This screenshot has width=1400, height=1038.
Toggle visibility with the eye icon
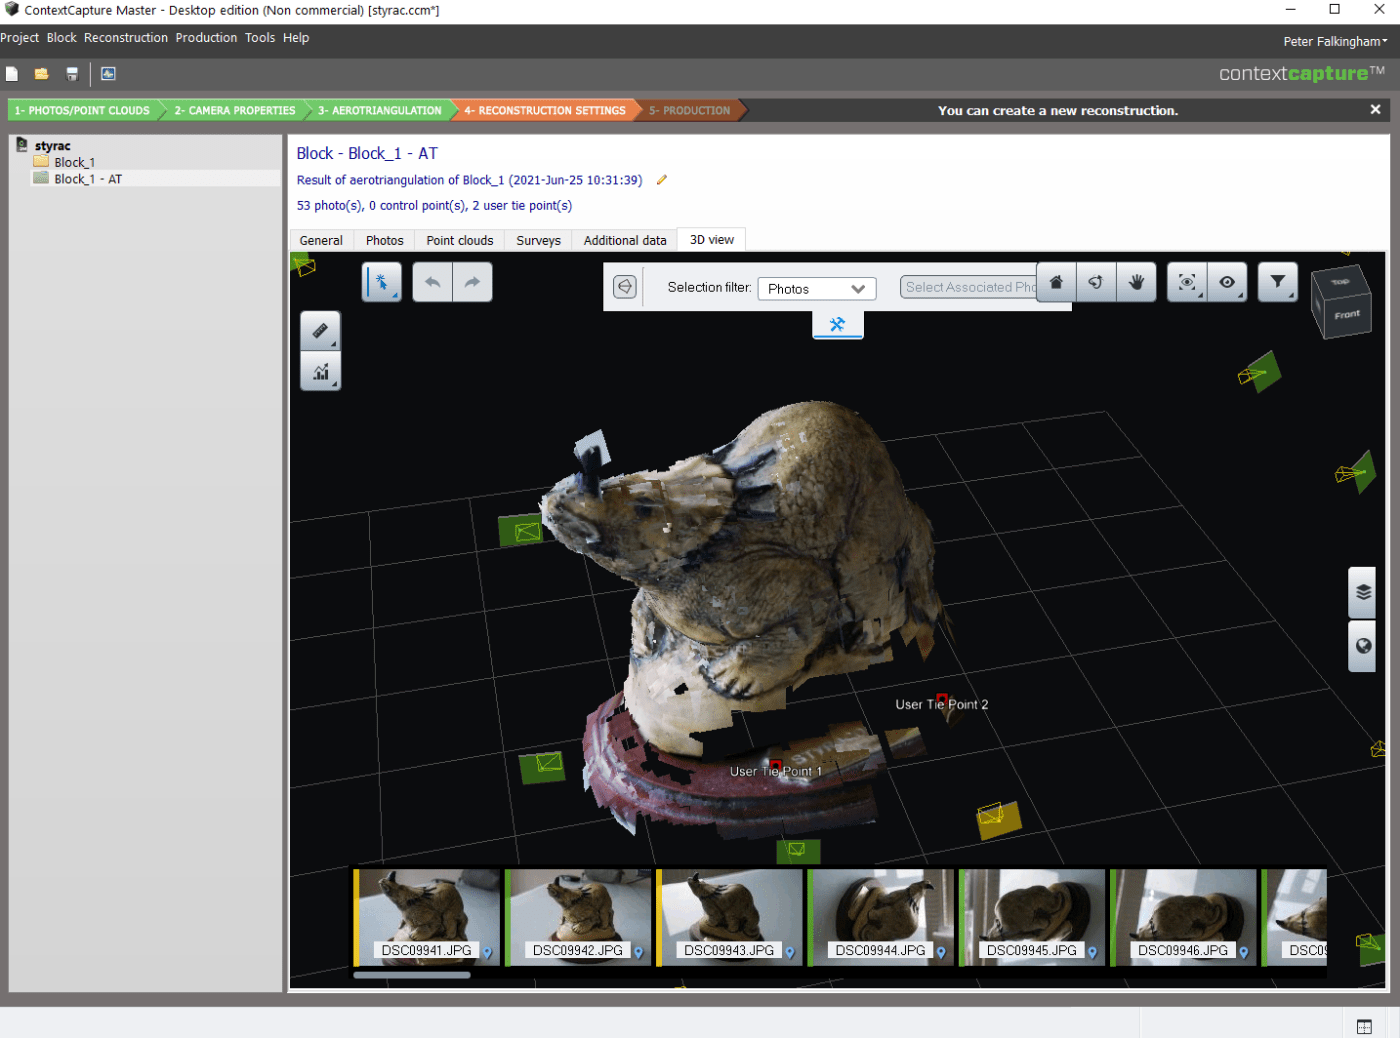click(x=1227, y=283)
